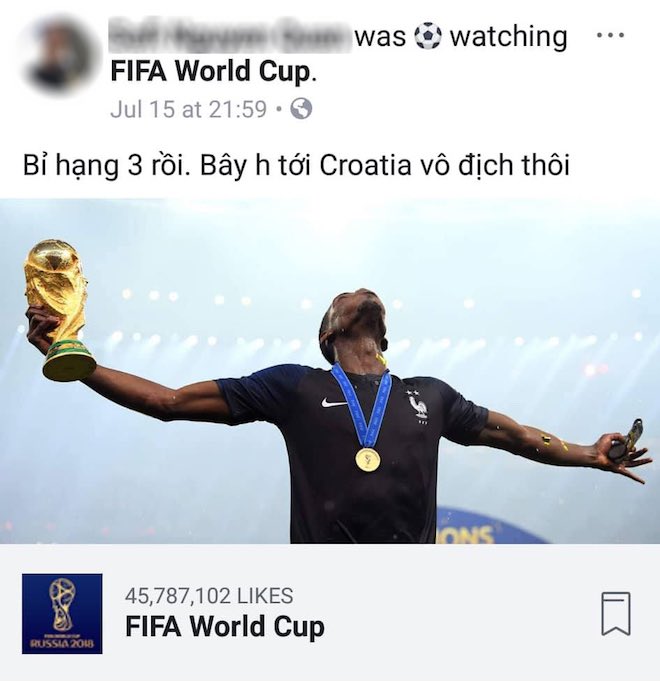The image size is (660, 681).
Task: Open the bold FIFA World Cup header link
Action: pyautogui.click(x=211, y=72)
